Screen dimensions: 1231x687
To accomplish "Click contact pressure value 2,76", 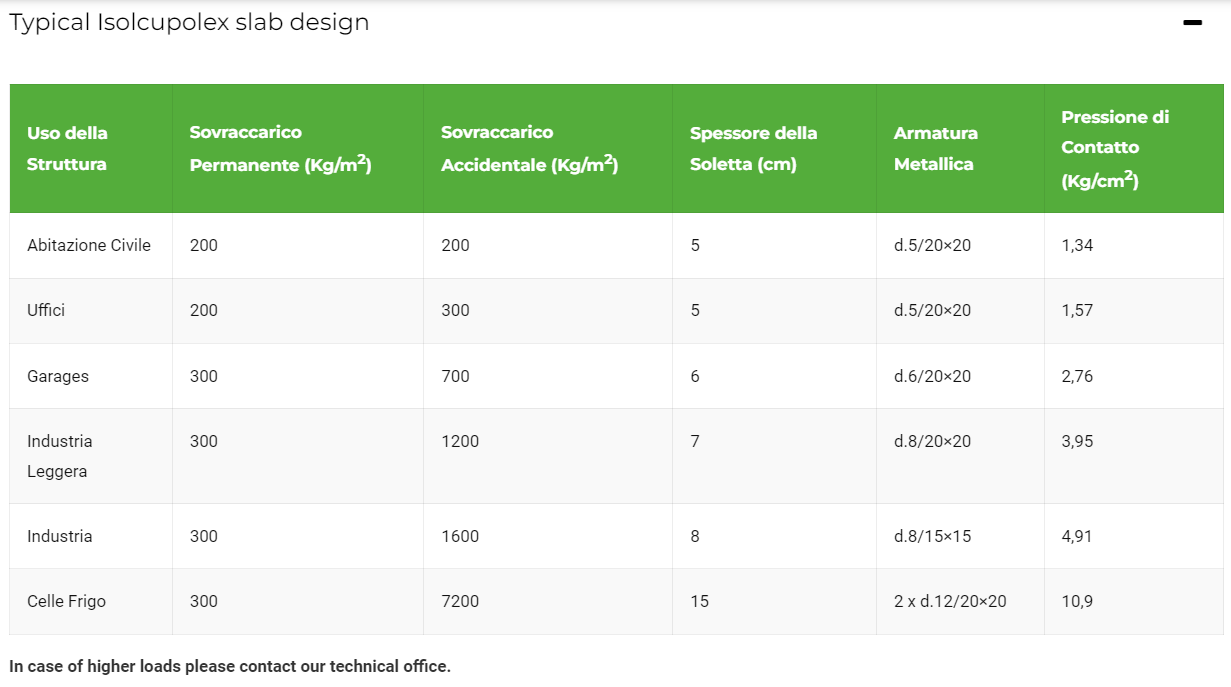I will pyautogui.click(x=1134, y=376).
